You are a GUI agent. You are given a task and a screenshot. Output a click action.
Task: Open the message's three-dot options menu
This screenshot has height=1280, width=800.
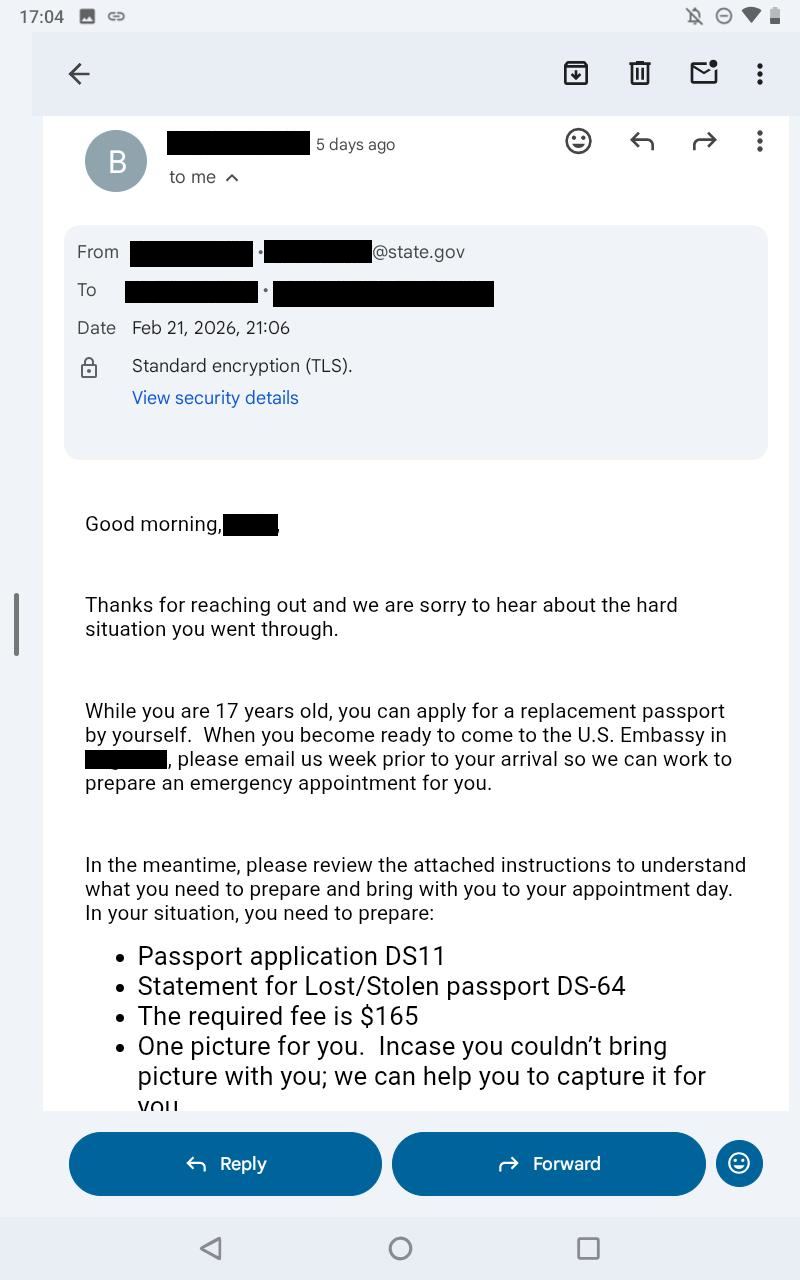pos(760,141)
